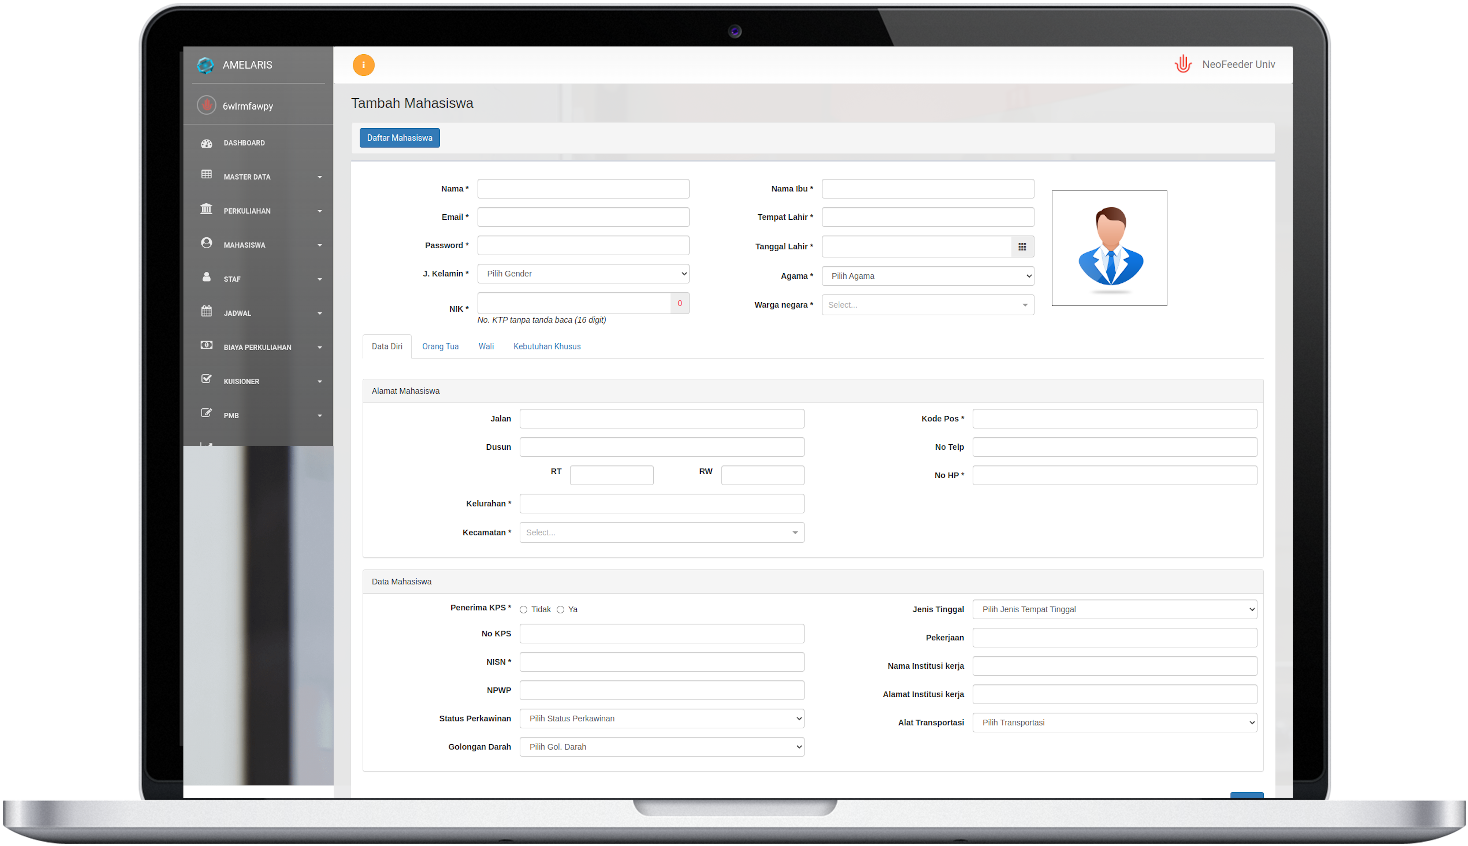Click the orange info circle icon

click(363, 65)
